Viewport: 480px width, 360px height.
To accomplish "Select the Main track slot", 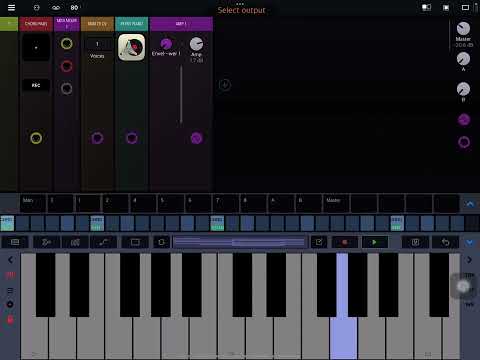I will (x=33, y=203).
